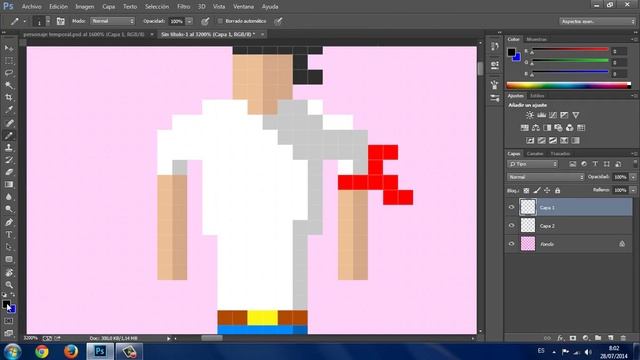640x360 pixels.
Task: Select the Lasso tool
Action: (9, 73)
